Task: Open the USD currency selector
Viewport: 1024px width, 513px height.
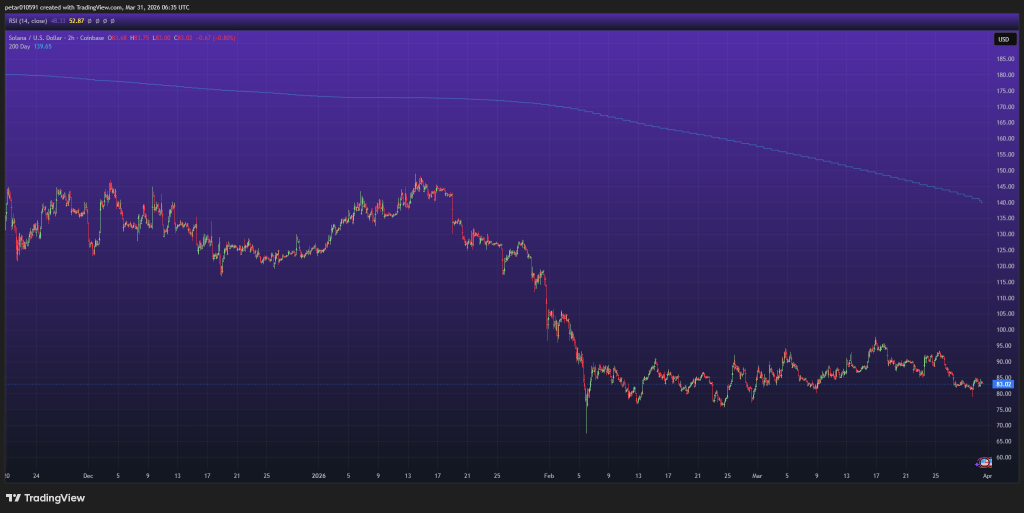Action: pyautogui.click(x=1004, y=39)
